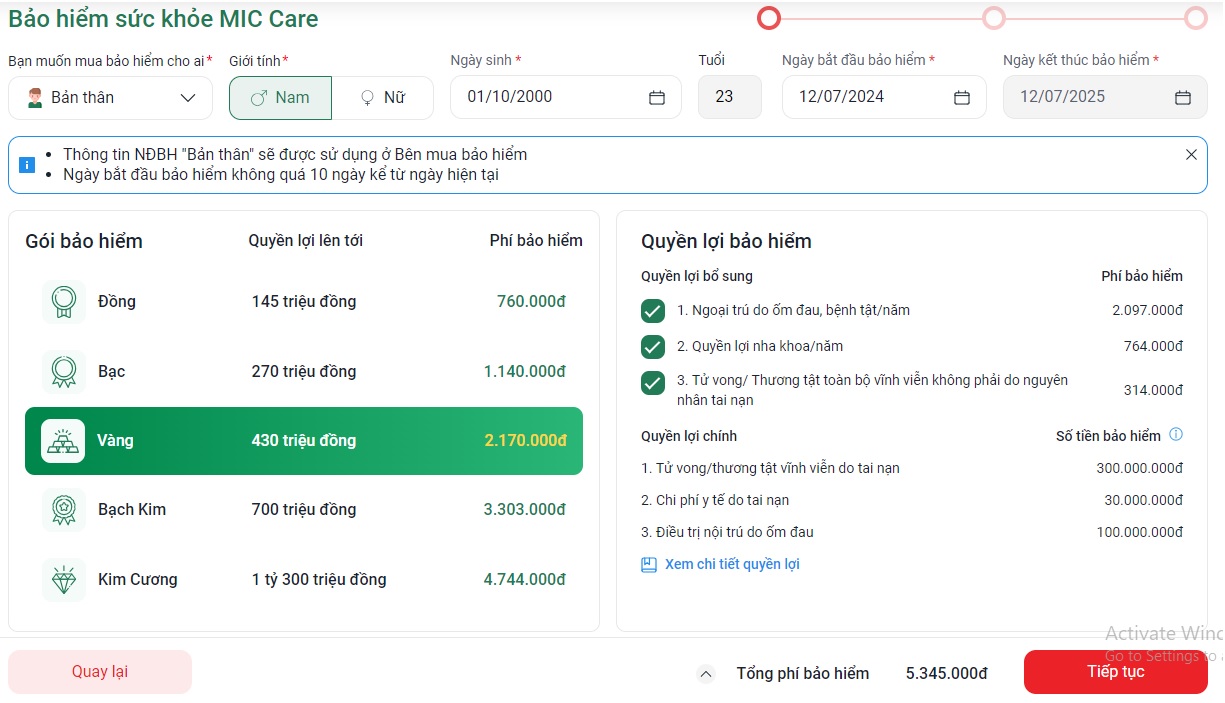Click the male symbol icon in Nam
The width and height of the screenshot is (1225, 703).
coord(259,98)
